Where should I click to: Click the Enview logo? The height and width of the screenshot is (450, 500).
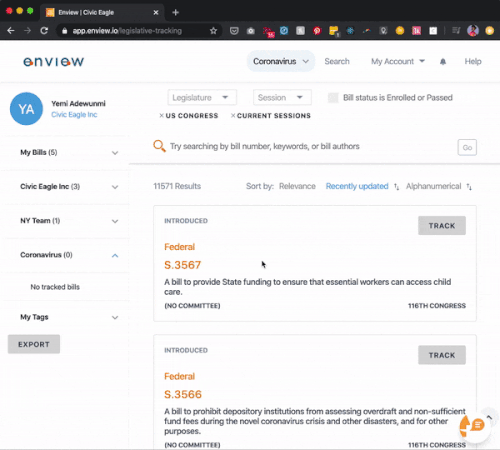click(53, 62)
